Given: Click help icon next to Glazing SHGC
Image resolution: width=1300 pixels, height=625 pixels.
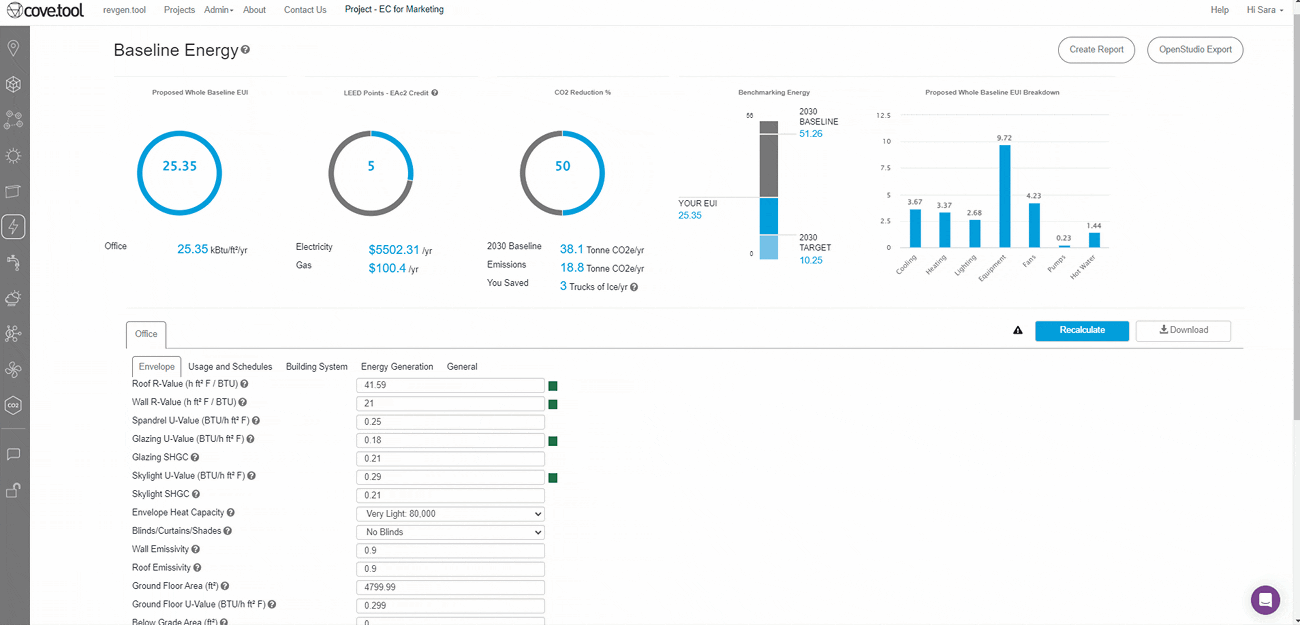Looking at the screenshot, I should pos(196,457).
